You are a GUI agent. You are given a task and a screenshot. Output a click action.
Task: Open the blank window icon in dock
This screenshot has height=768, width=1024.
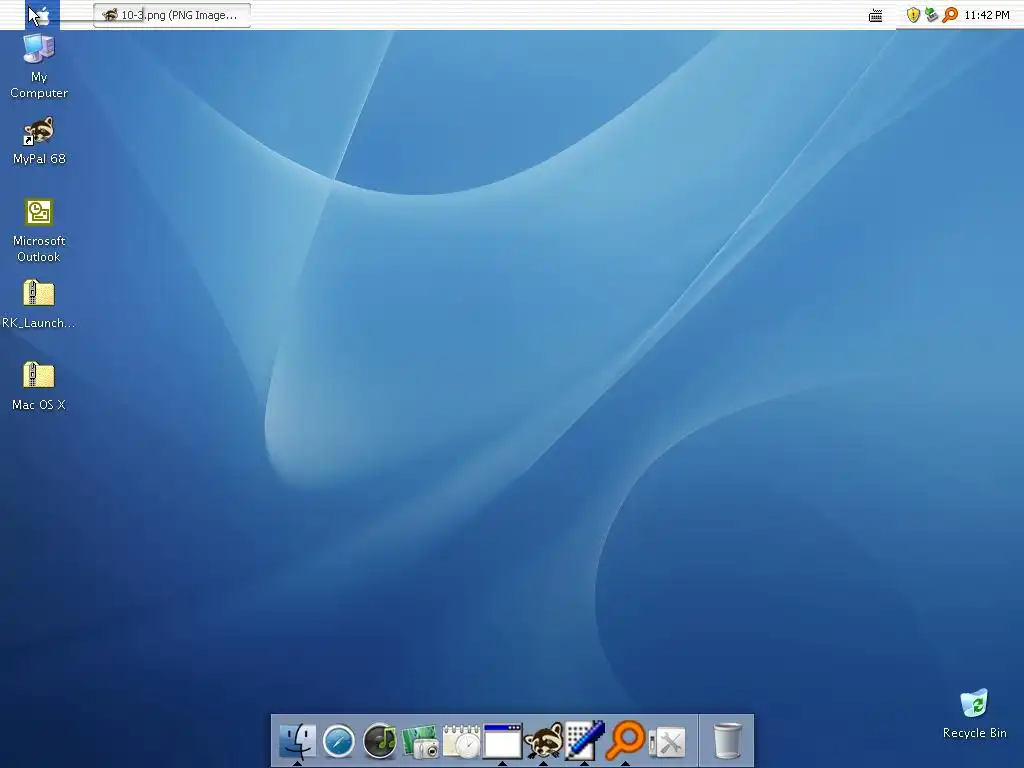pos(502,741)
